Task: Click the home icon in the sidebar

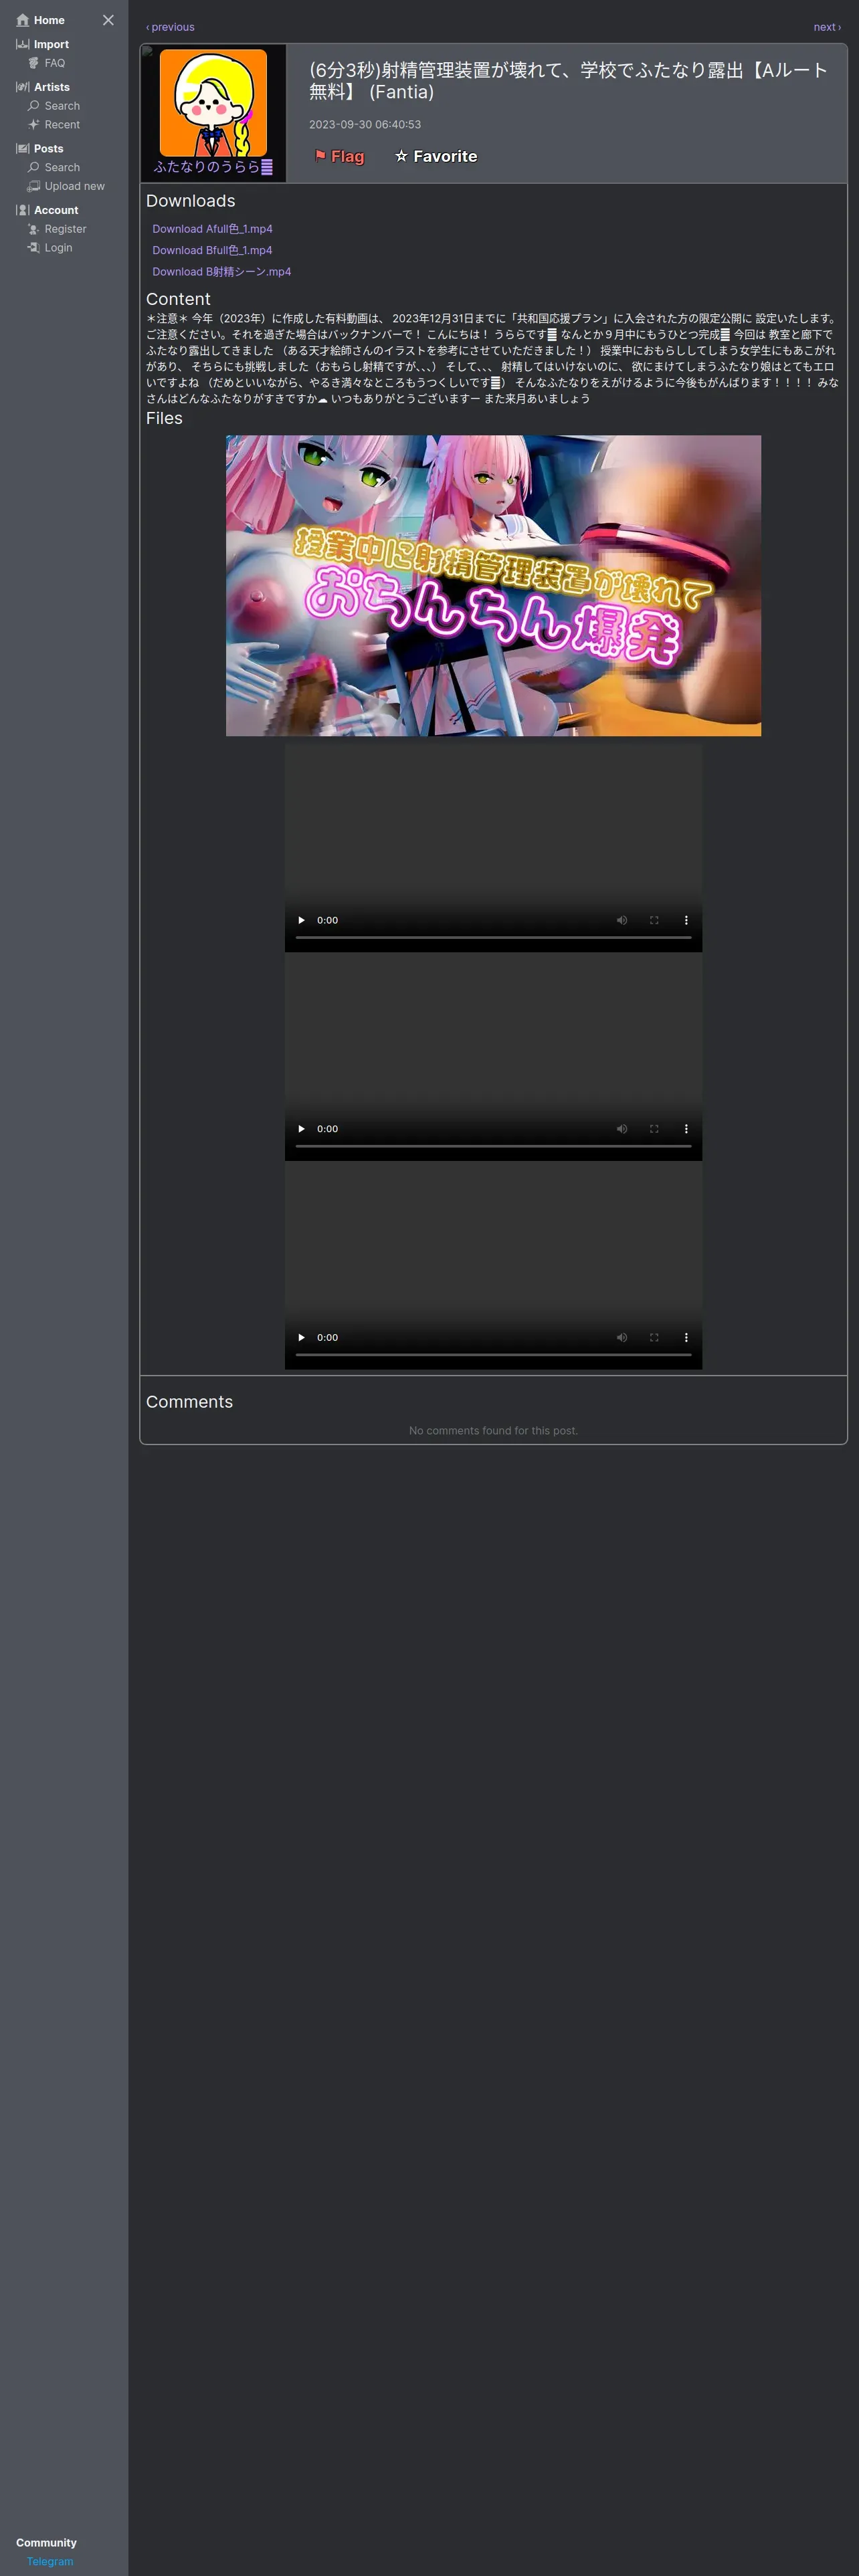Action: [x=23, y=20]
